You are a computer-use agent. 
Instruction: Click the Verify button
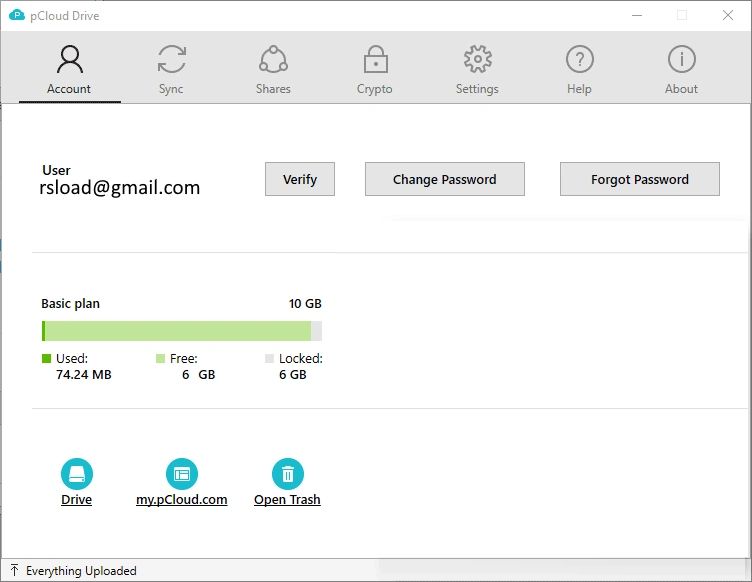300,179
